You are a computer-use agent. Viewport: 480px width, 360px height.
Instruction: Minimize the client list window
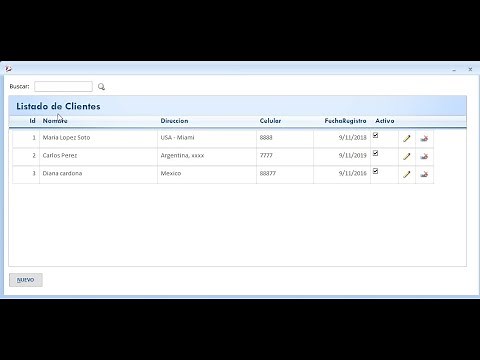pos(454,70)
